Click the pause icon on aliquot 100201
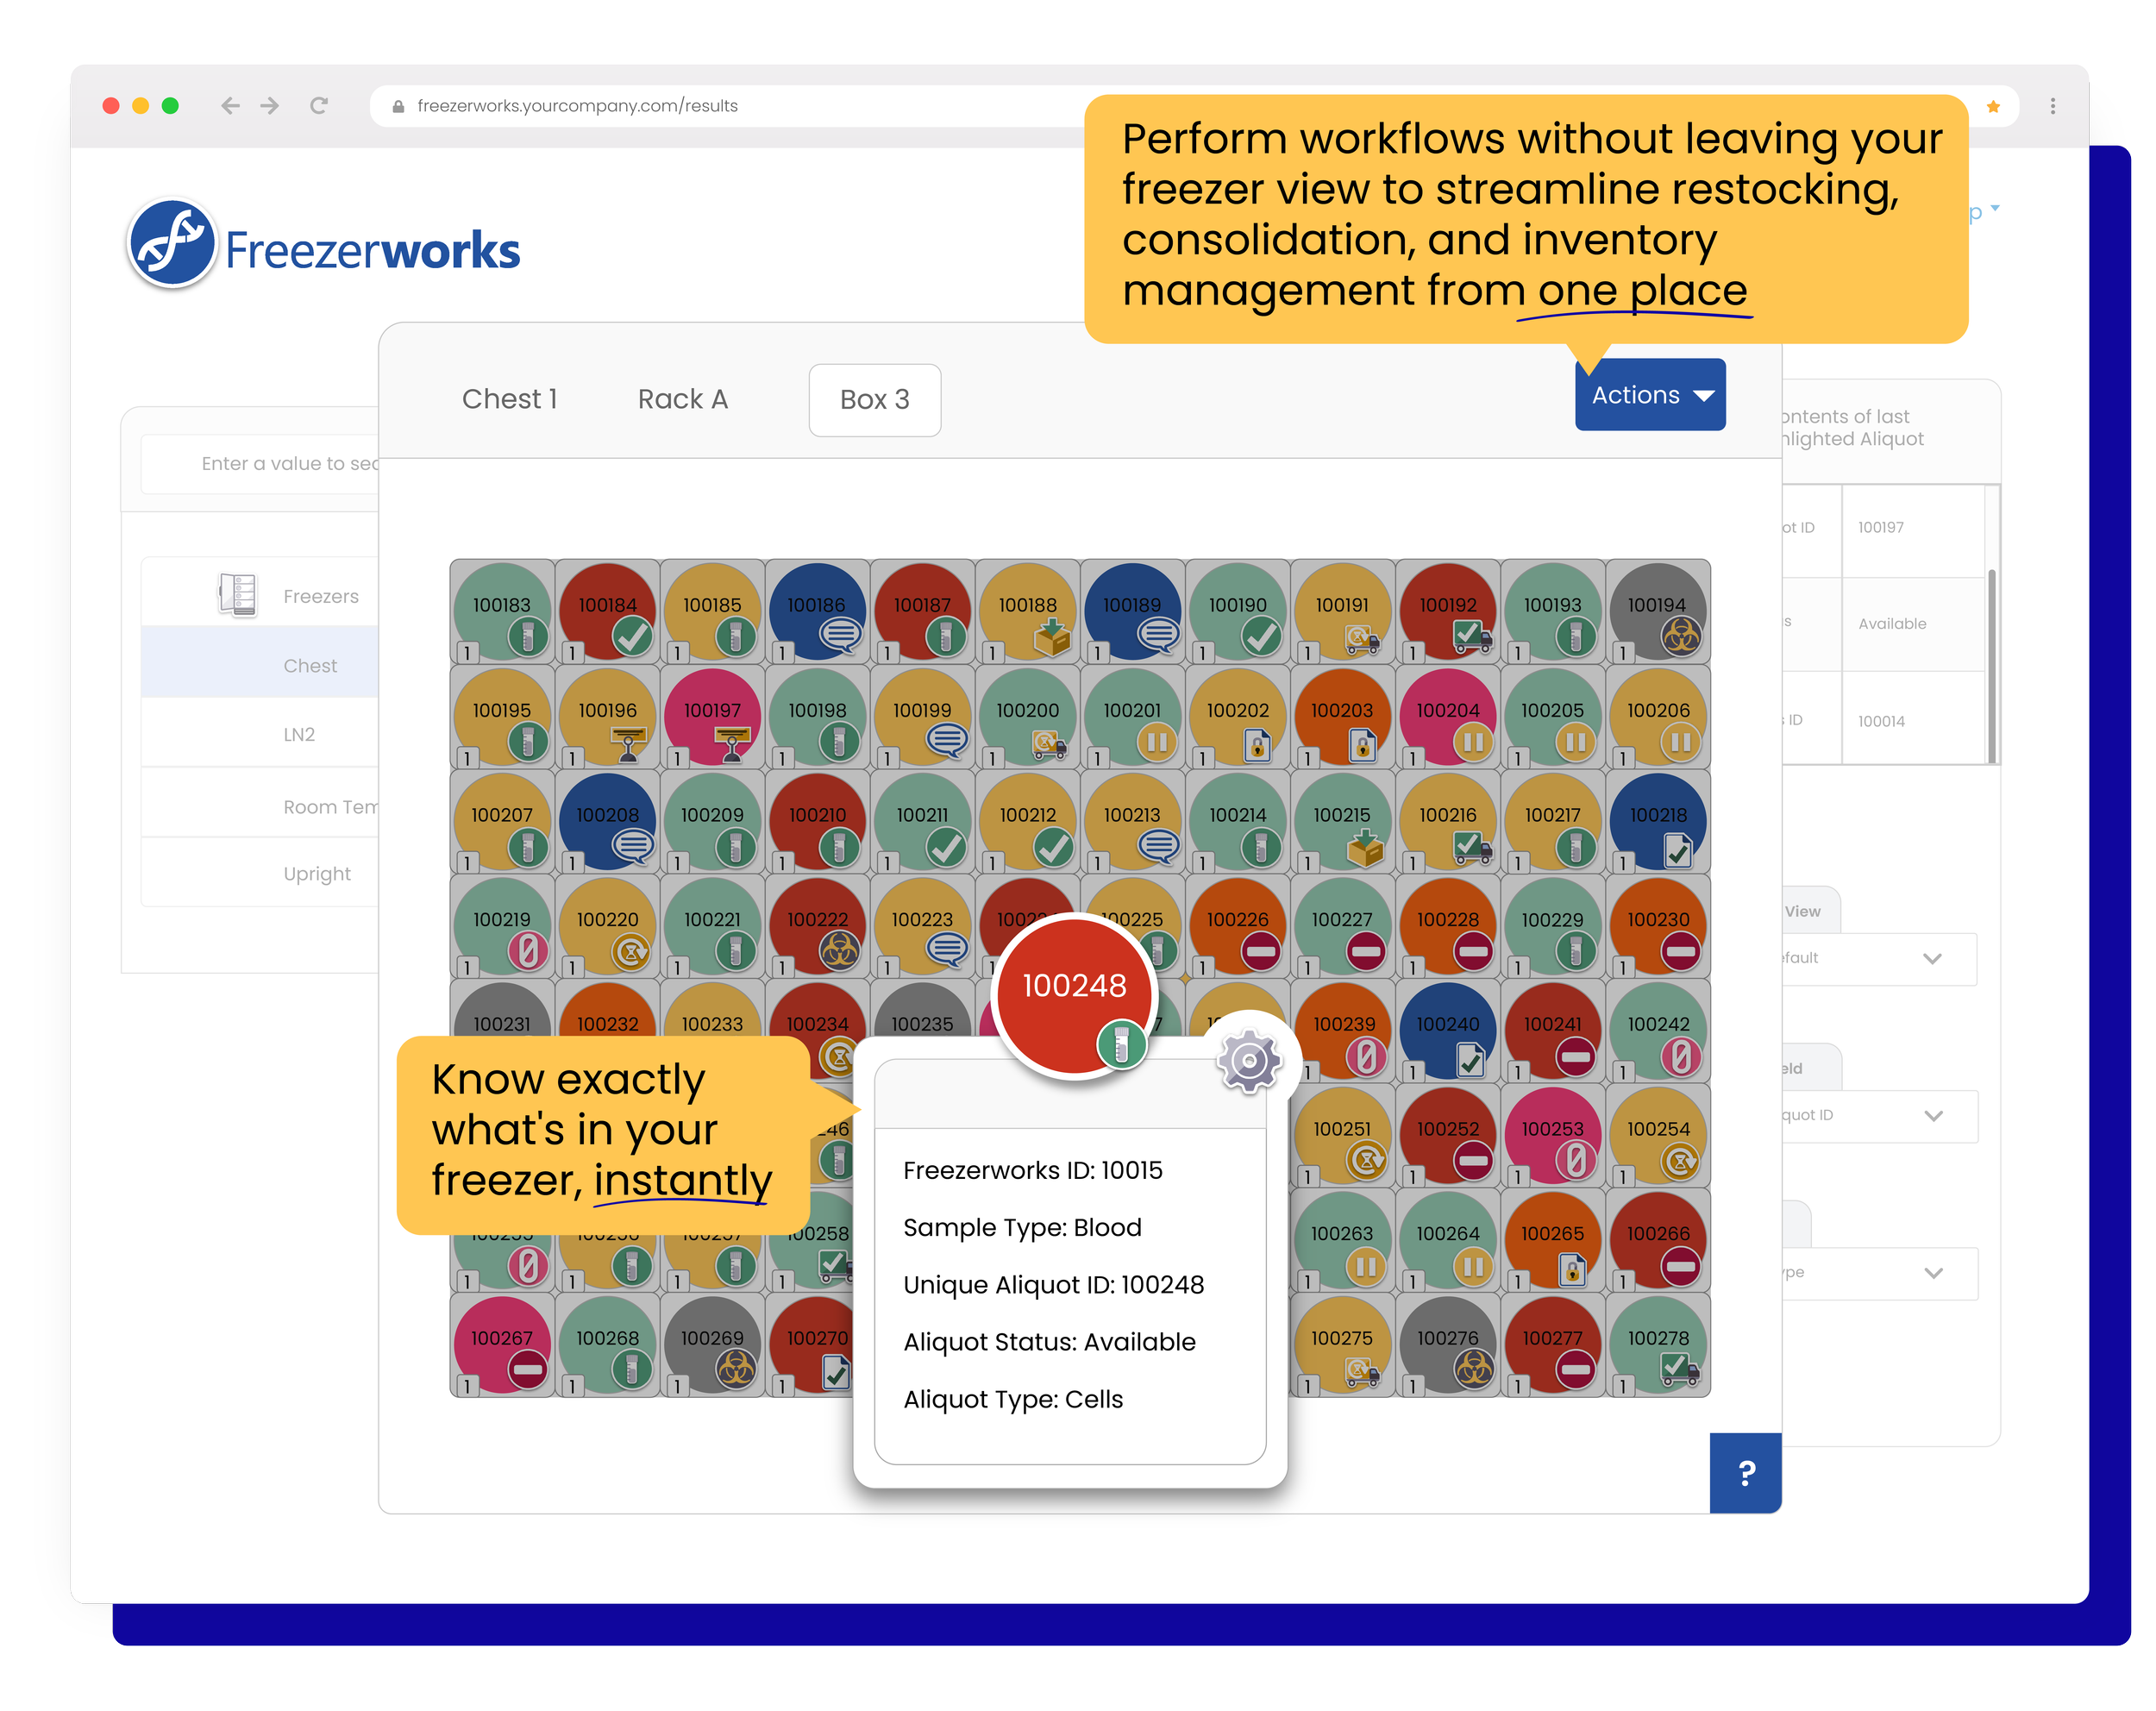 (x=1156, y=742)
